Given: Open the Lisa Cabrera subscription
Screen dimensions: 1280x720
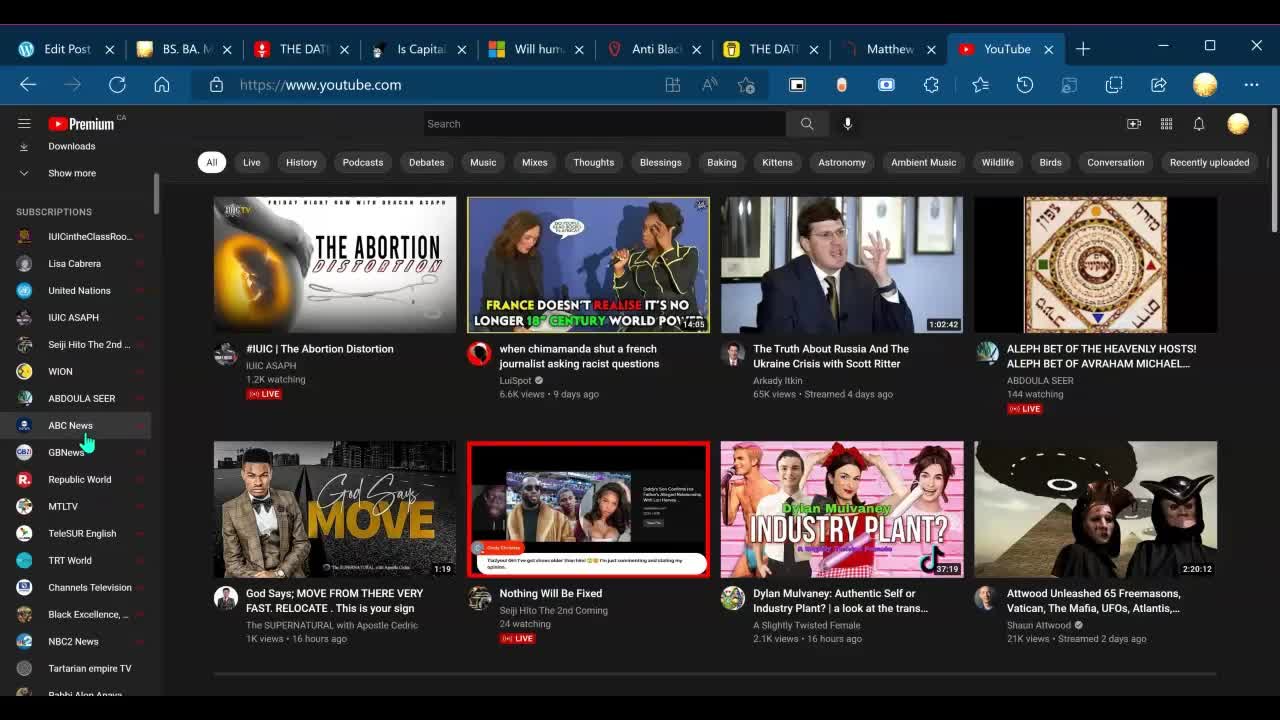Looking at the screenshot, I should pos(76,263).
